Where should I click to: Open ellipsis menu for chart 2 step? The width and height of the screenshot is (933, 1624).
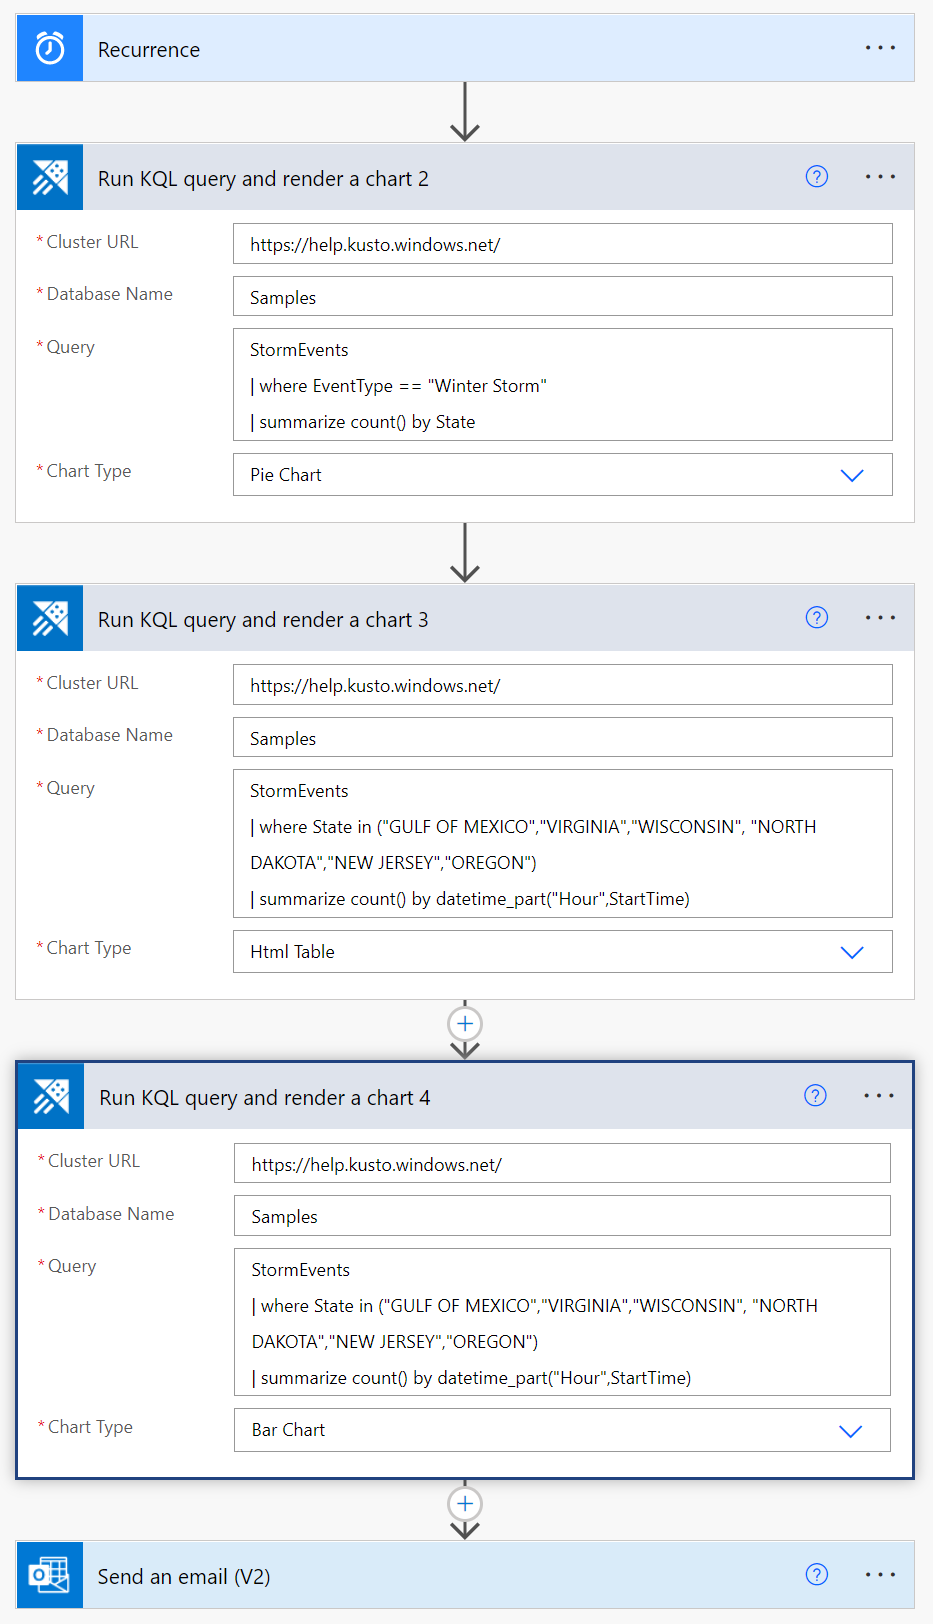point(880,177)
